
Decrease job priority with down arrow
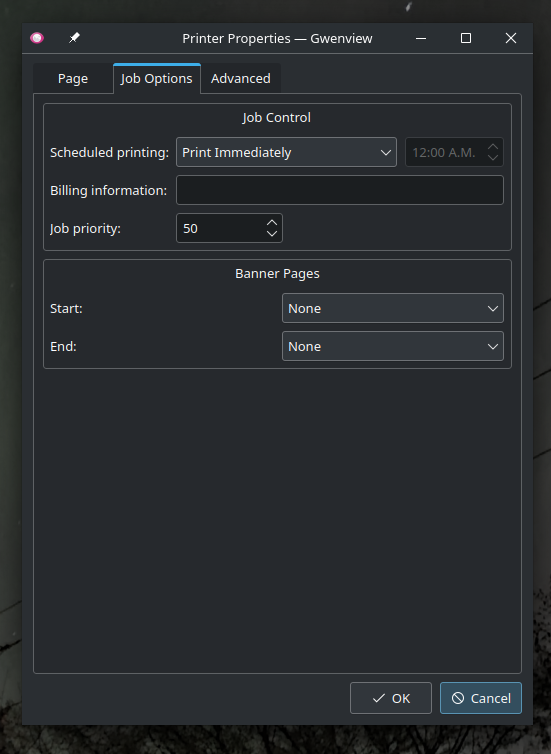[x=272, y=234]
